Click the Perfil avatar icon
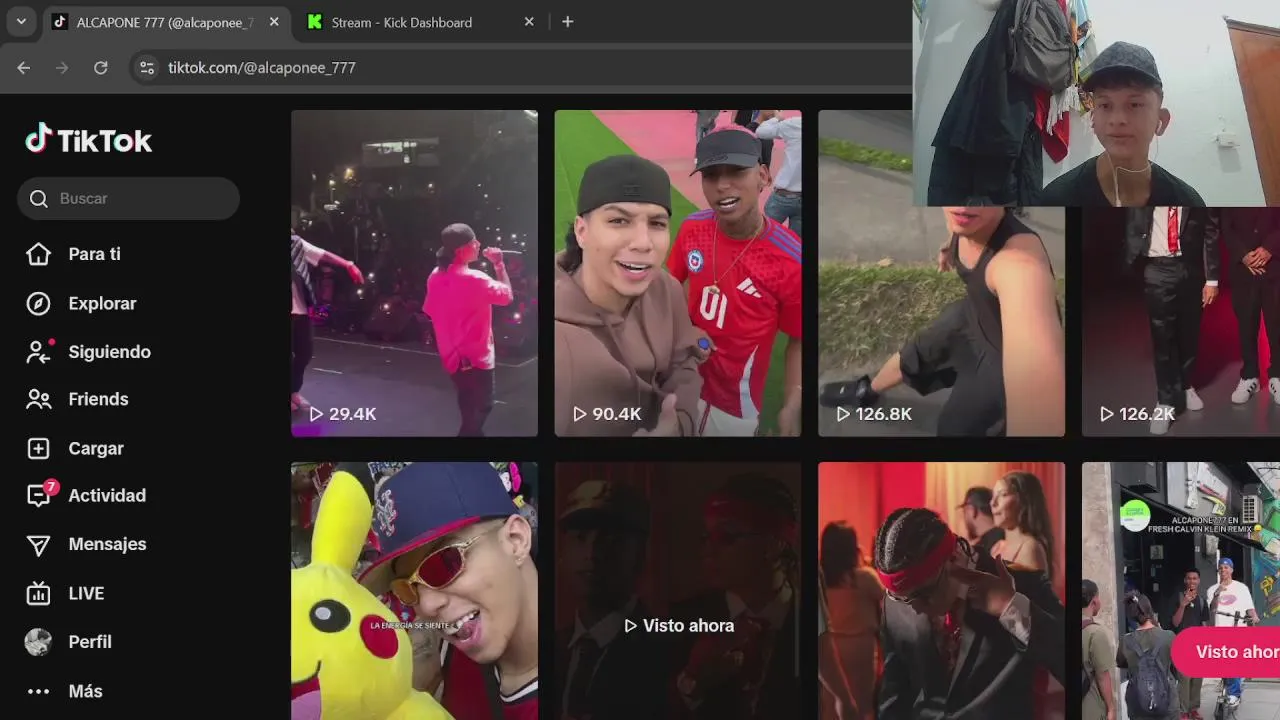The width and height of the screenshot is (1280, 720). [x=38, y=642]
